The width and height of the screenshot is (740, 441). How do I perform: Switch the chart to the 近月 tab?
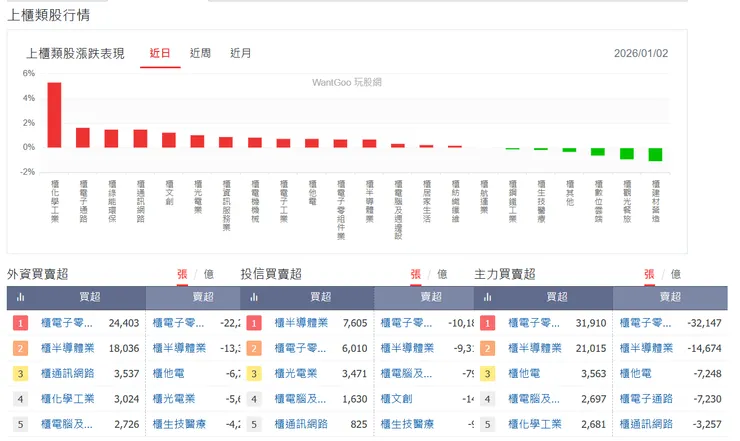click(x=241, y=53)
